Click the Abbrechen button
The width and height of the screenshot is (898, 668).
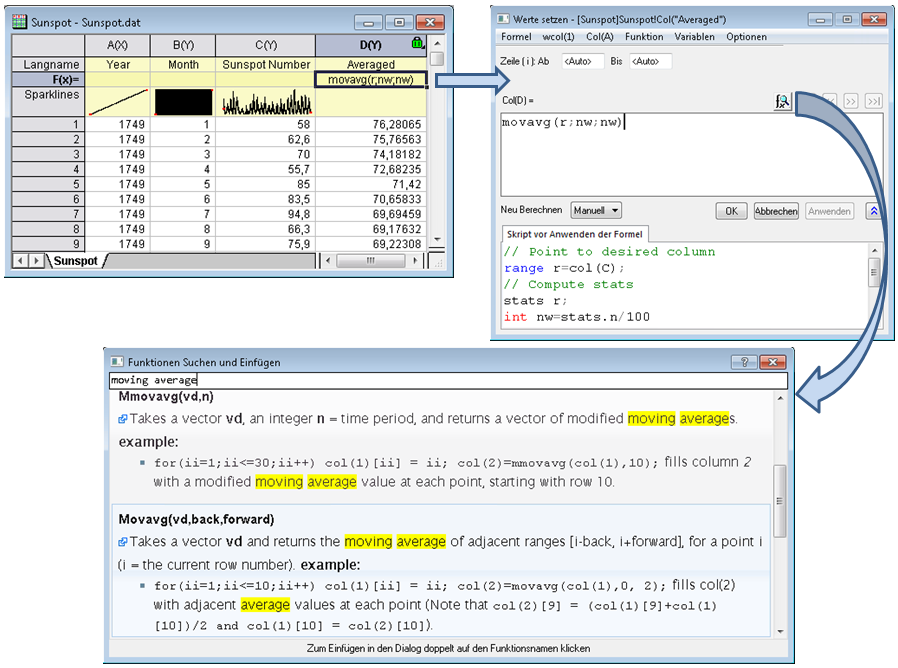776,211
